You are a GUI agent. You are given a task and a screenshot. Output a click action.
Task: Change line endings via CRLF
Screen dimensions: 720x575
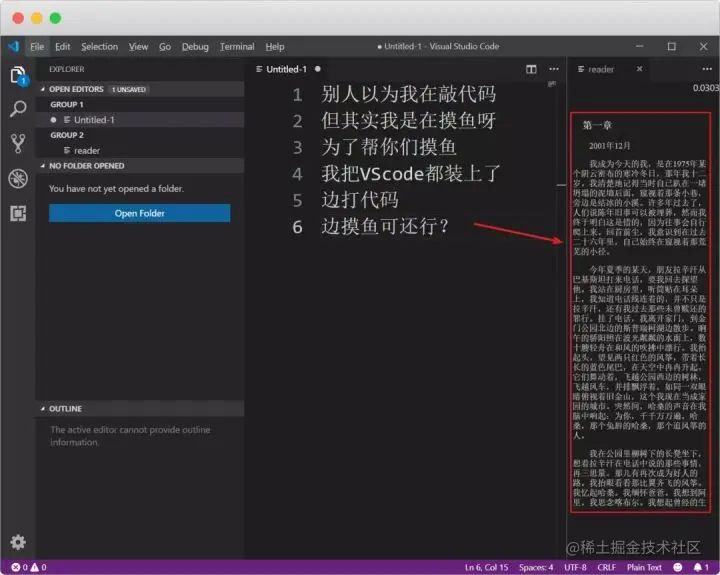click(x=607, y=567)
